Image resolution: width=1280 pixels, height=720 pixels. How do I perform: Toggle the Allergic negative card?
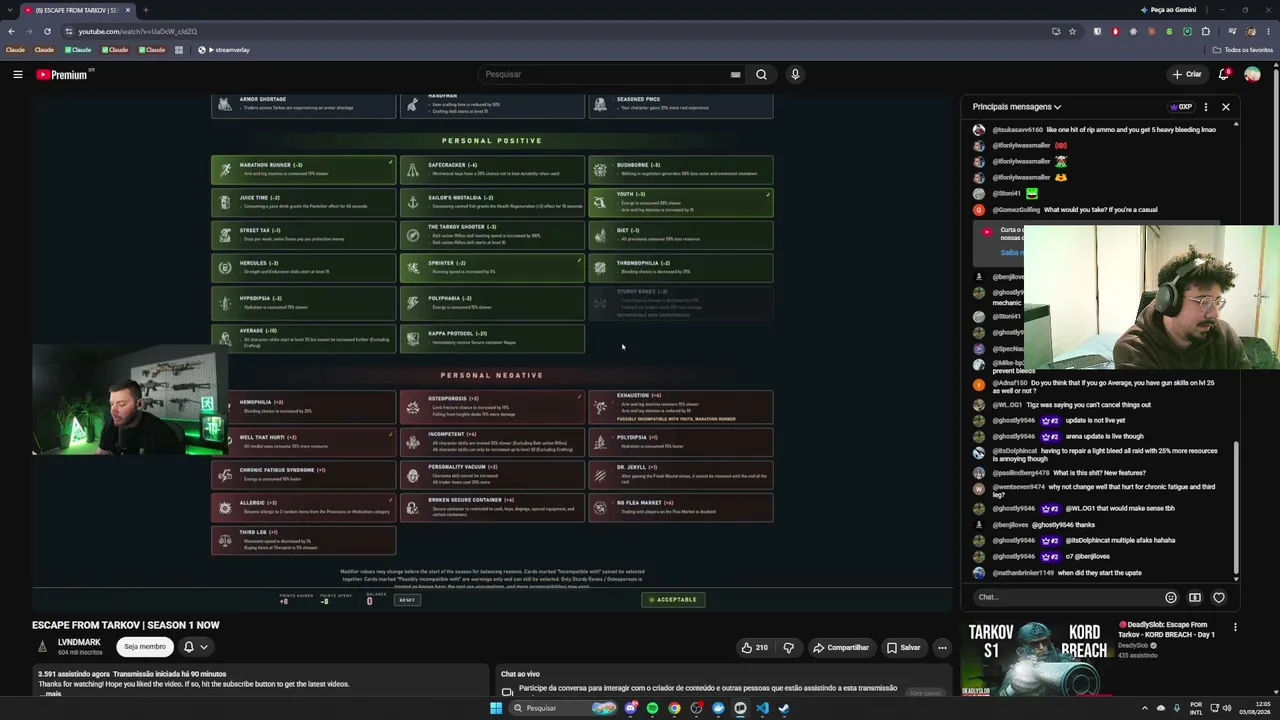point(303,508)
